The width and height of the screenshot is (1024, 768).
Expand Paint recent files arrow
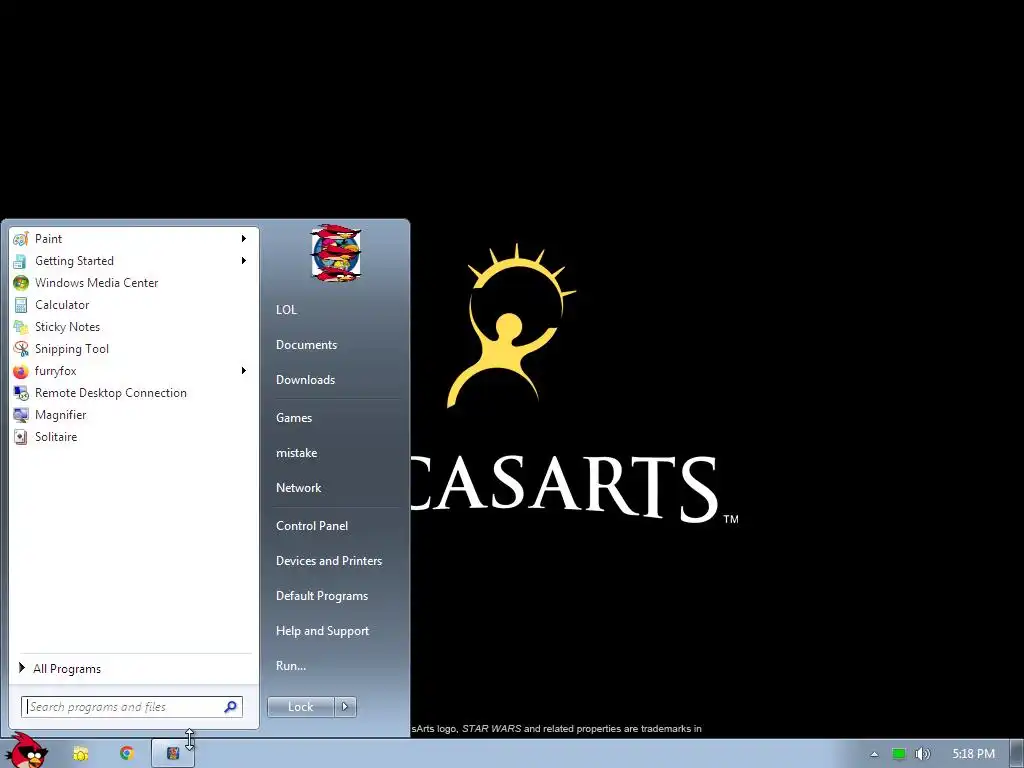coord(244,239)
